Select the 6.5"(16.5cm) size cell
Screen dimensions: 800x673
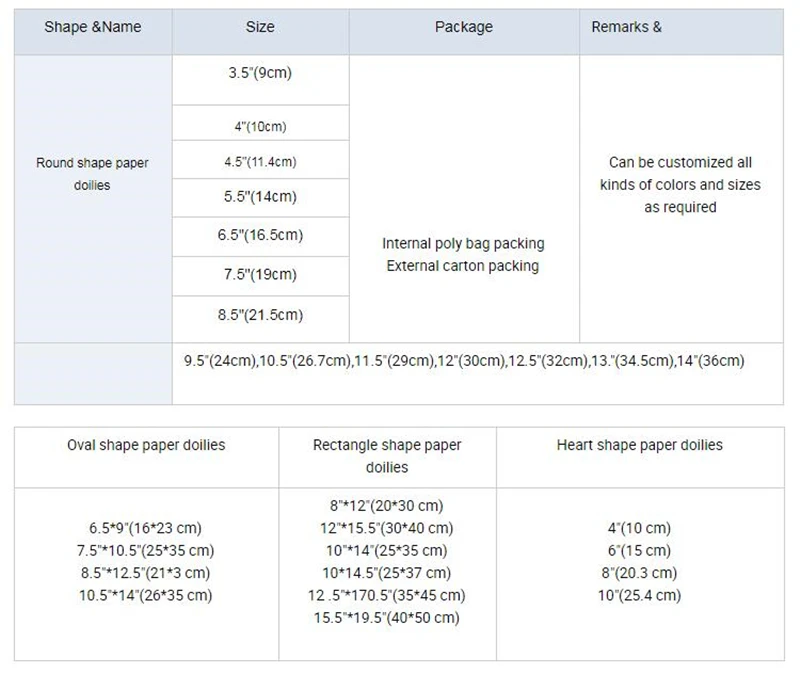pos(260,235)
